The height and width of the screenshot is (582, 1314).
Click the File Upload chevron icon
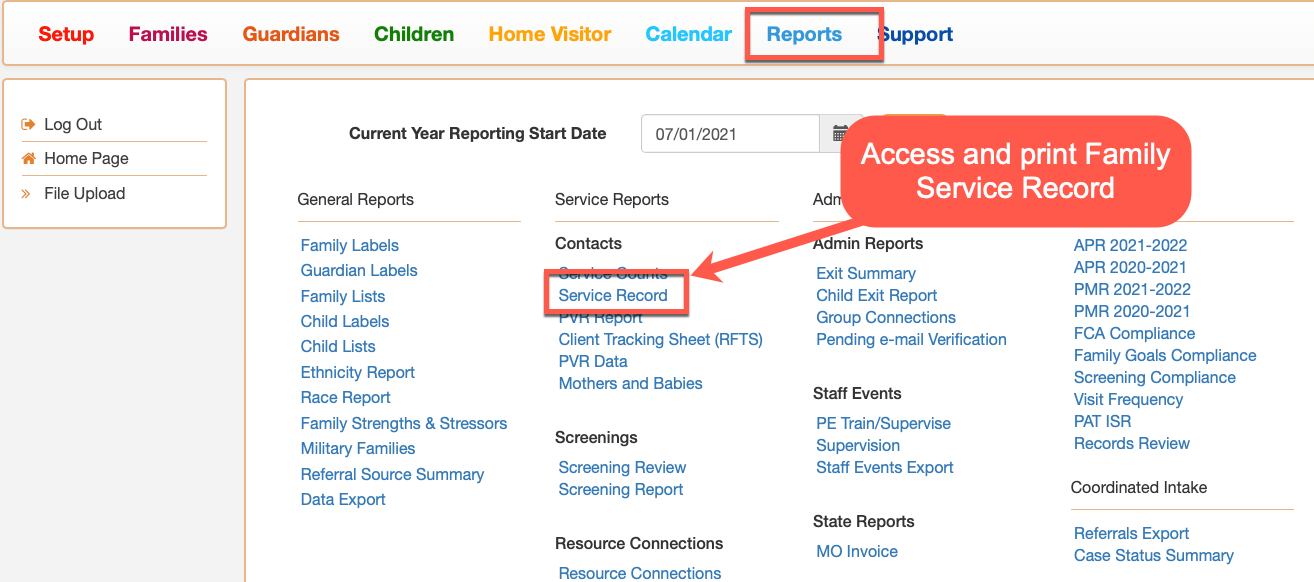pos(26,193)
